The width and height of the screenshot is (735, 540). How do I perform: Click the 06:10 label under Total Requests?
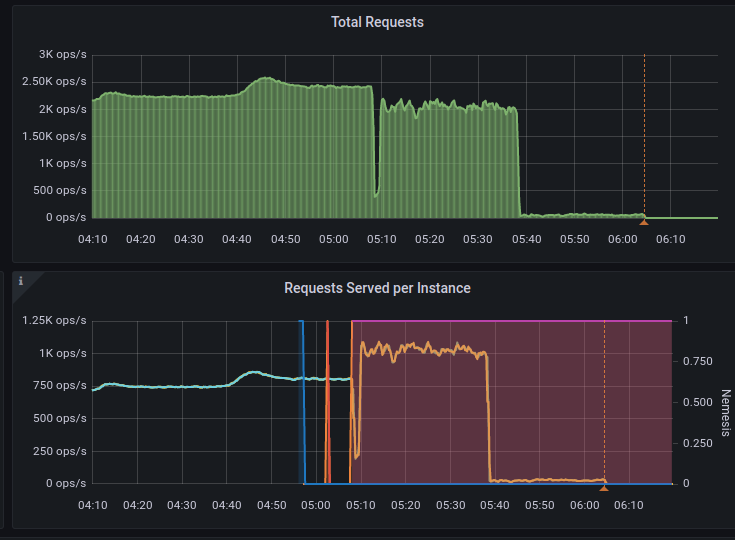coord(671,239)
